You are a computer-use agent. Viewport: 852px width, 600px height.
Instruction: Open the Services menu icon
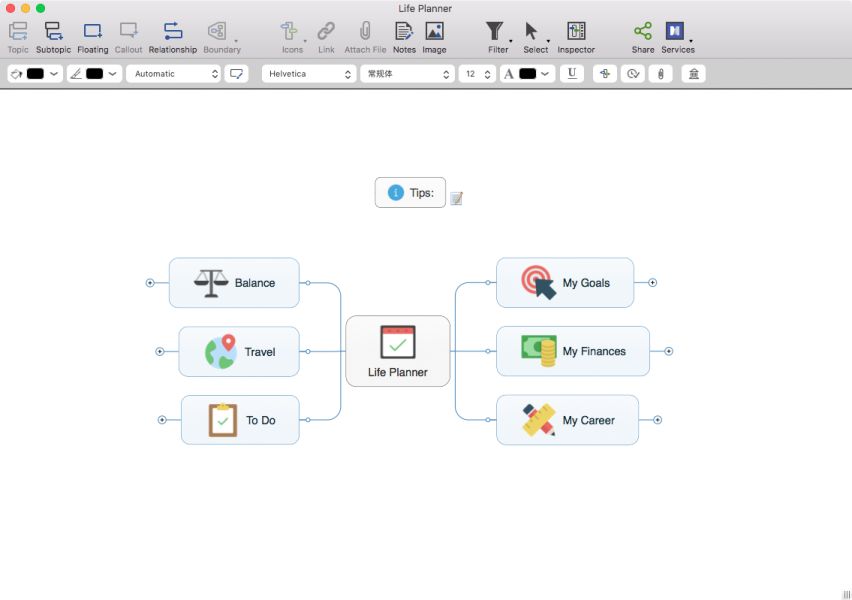tap(674, 31)
